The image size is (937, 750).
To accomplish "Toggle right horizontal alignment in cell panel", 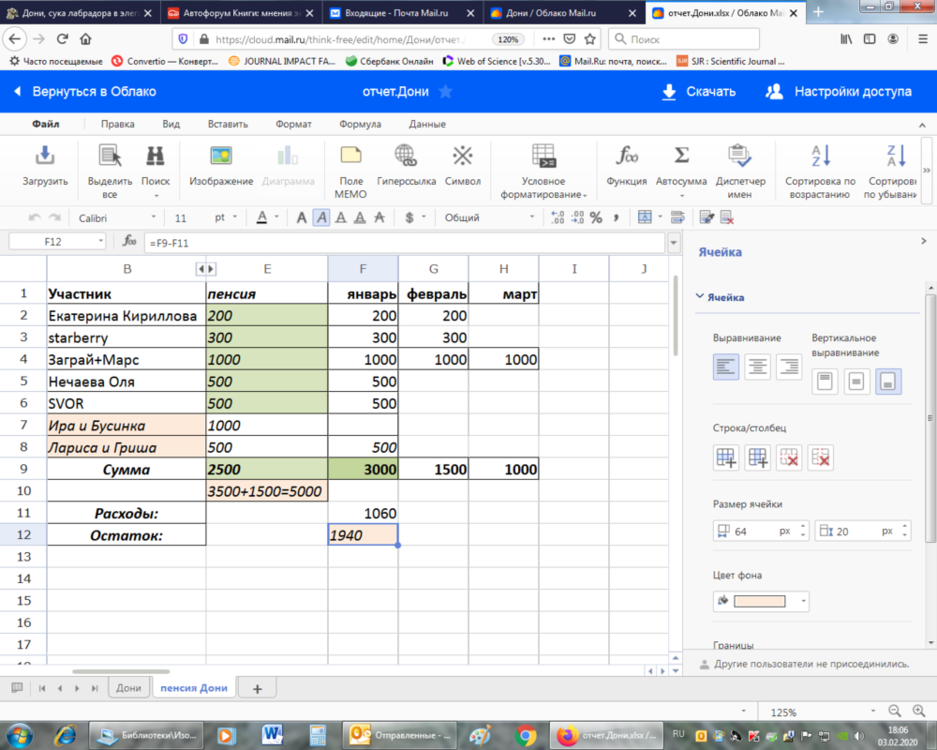I will pos(789,367).
